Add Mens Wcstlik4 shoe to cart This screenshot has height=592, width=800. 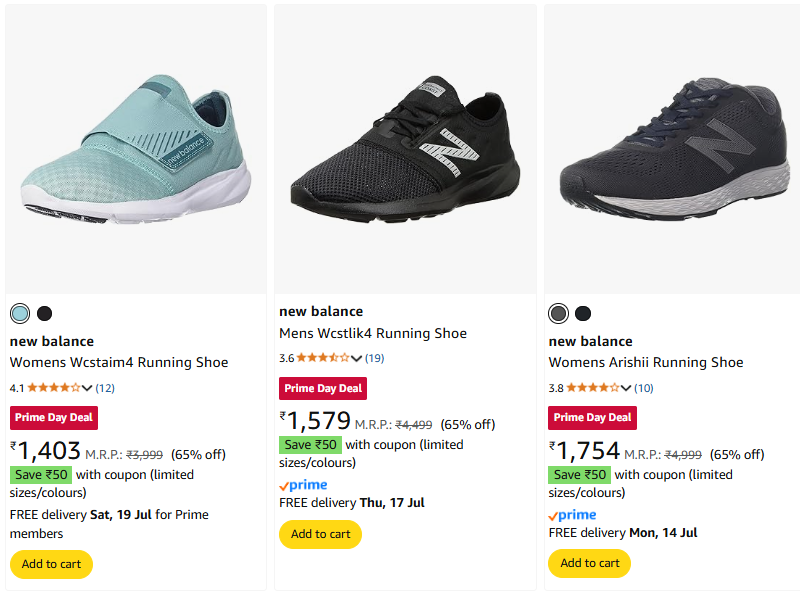point(320,534)
